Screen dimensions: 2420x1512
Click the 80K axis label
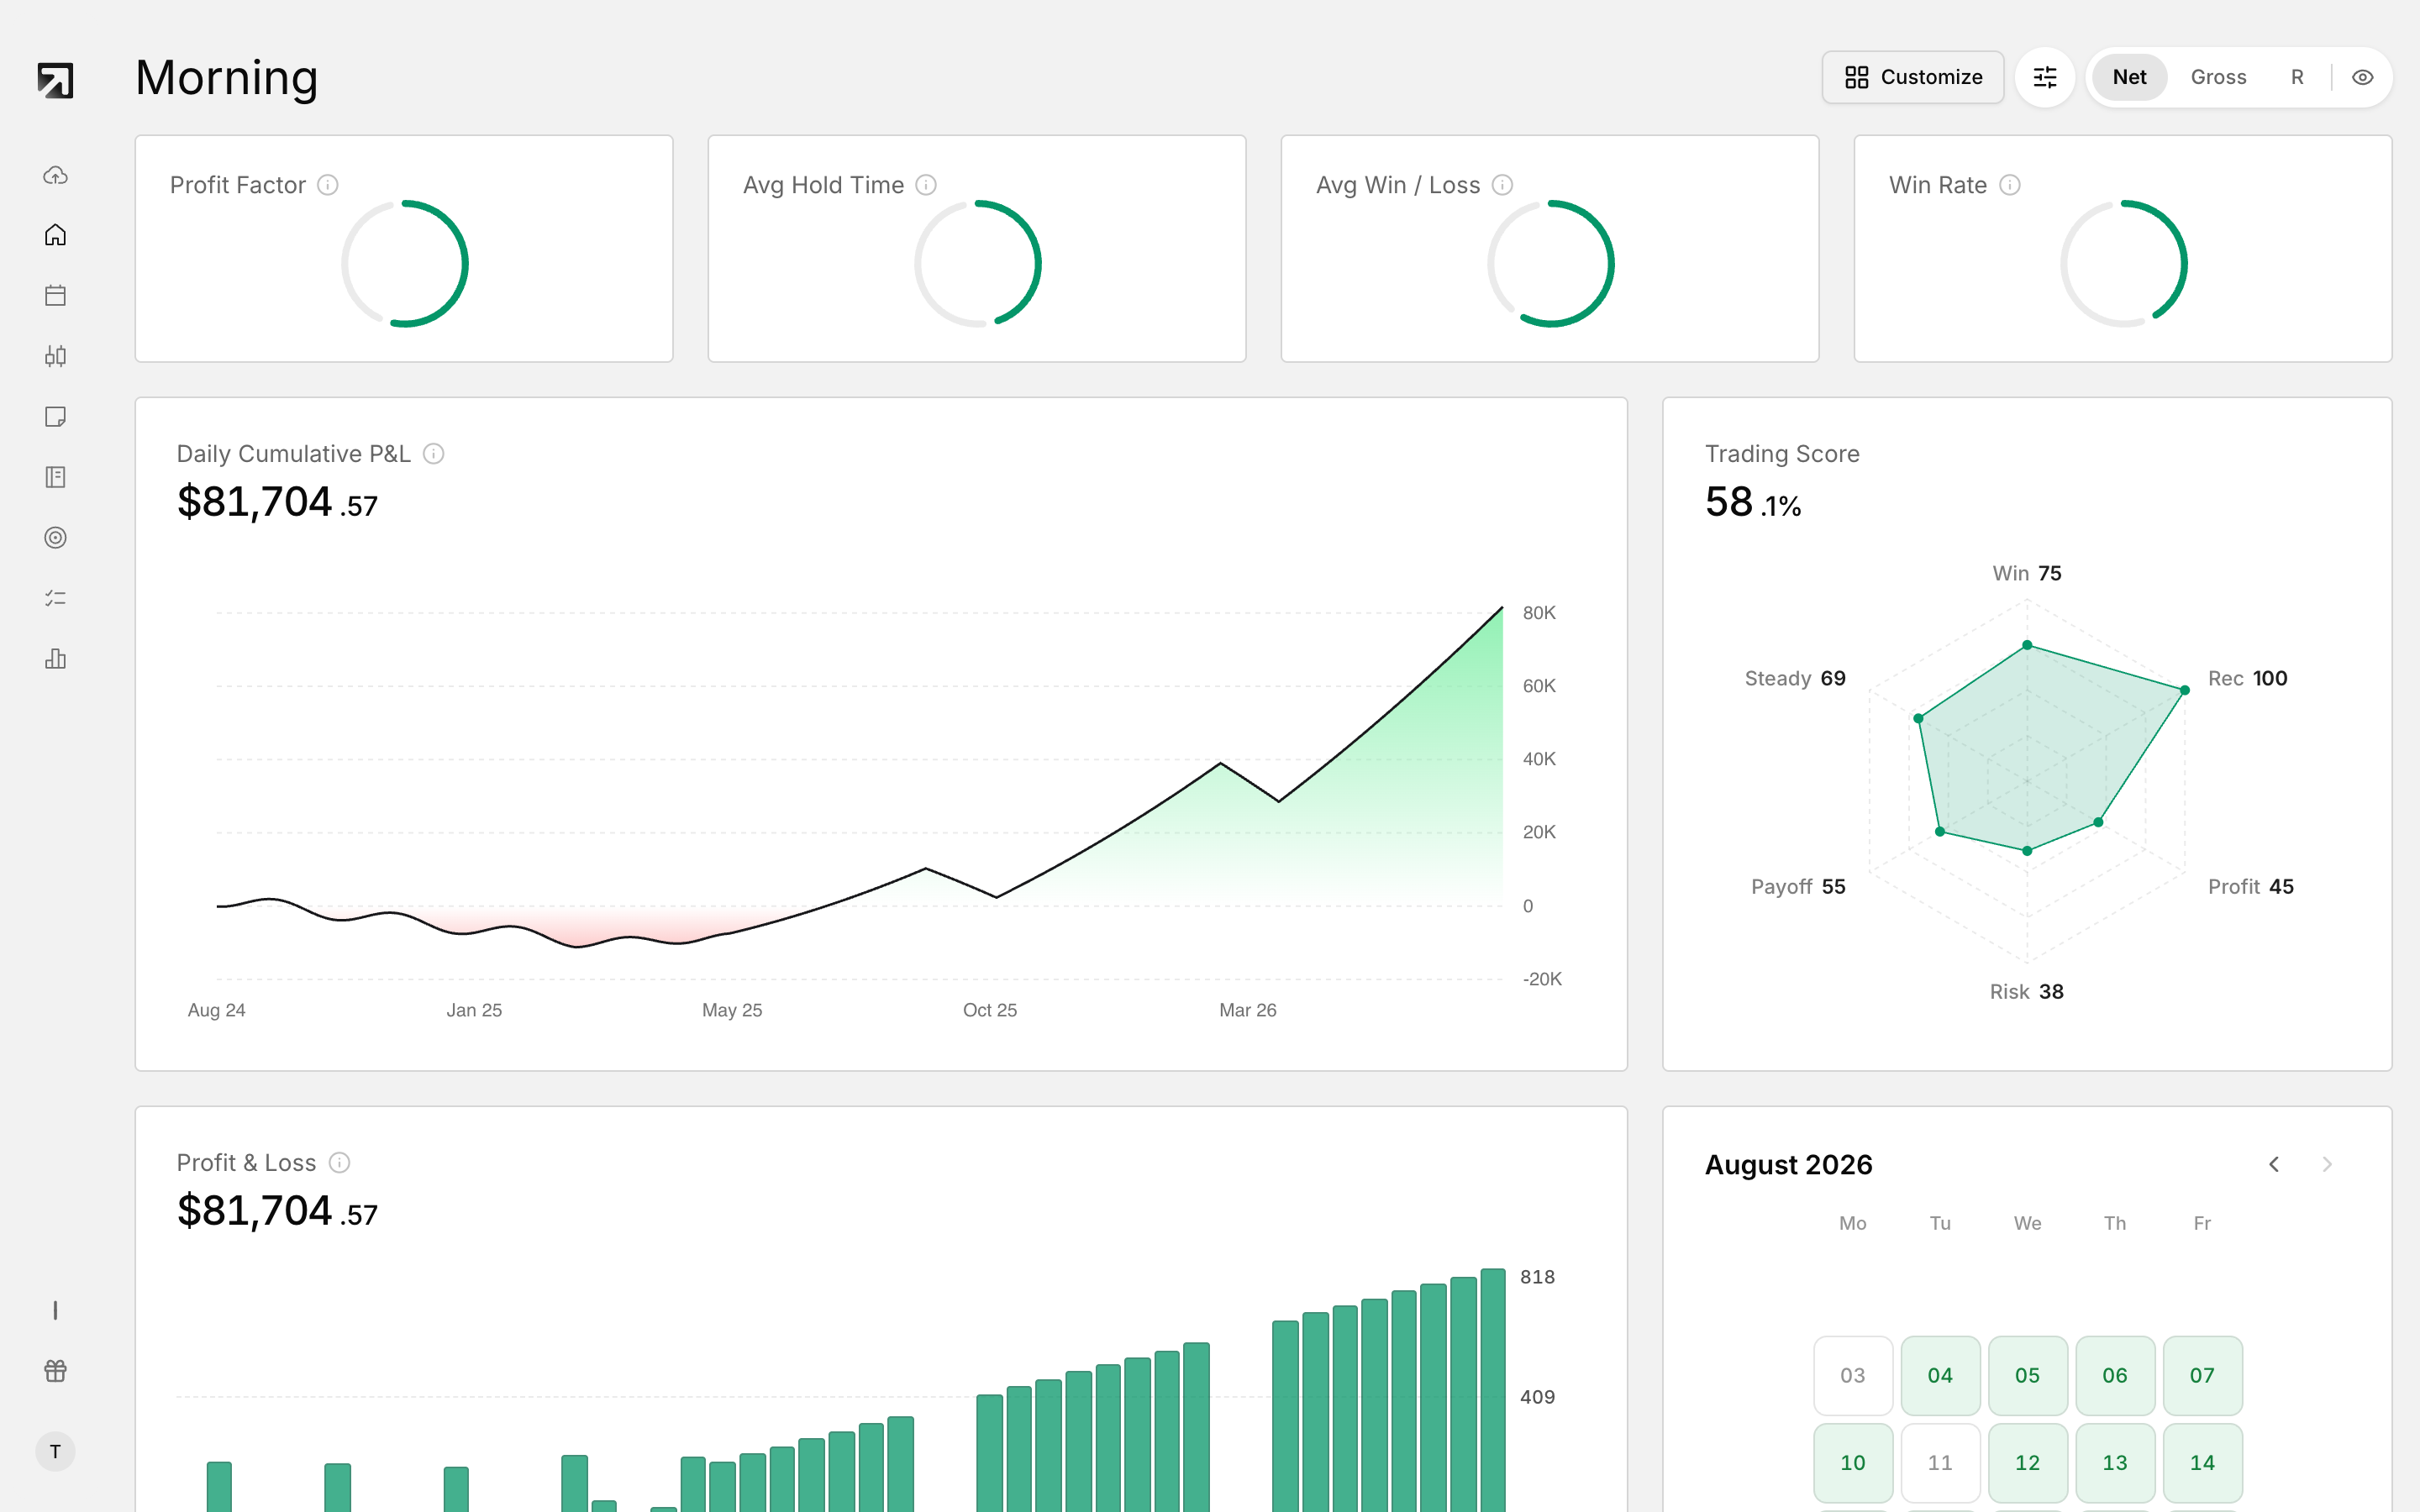[x=1539, y=613]
